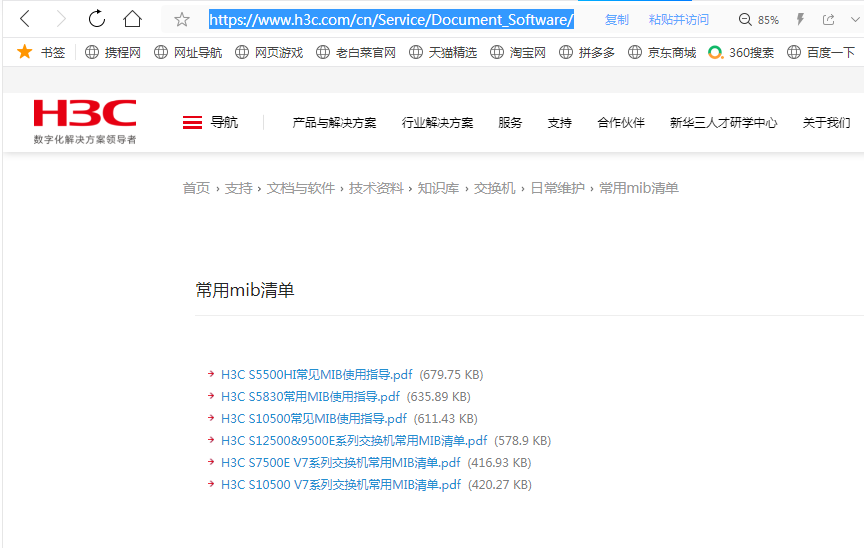The width and height of the screenshot is (864, 548).
Task: Download H3C S10500常见MIB使用指导.pdf
Action: click(314, 419)
